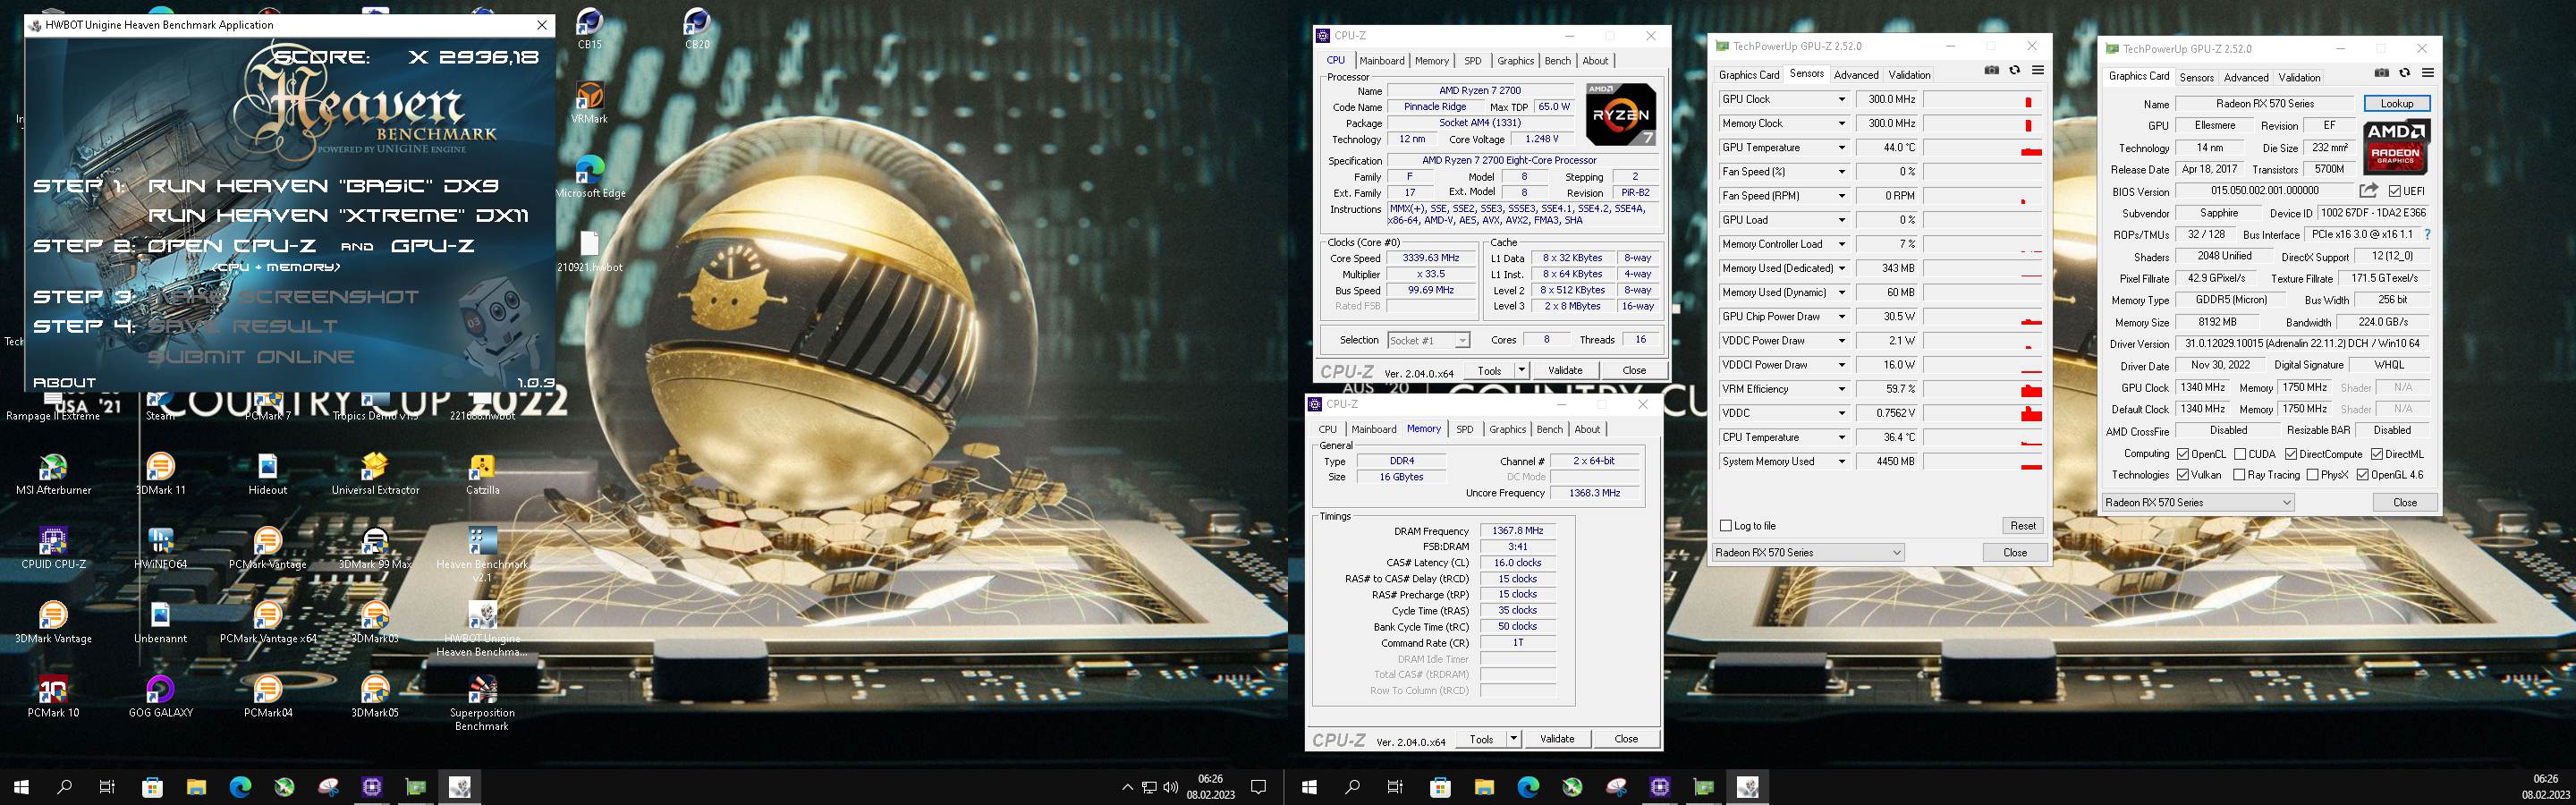2576x805 pixels.
Task: Select the Catzilla desktop icon
Action: pos(482,474)
